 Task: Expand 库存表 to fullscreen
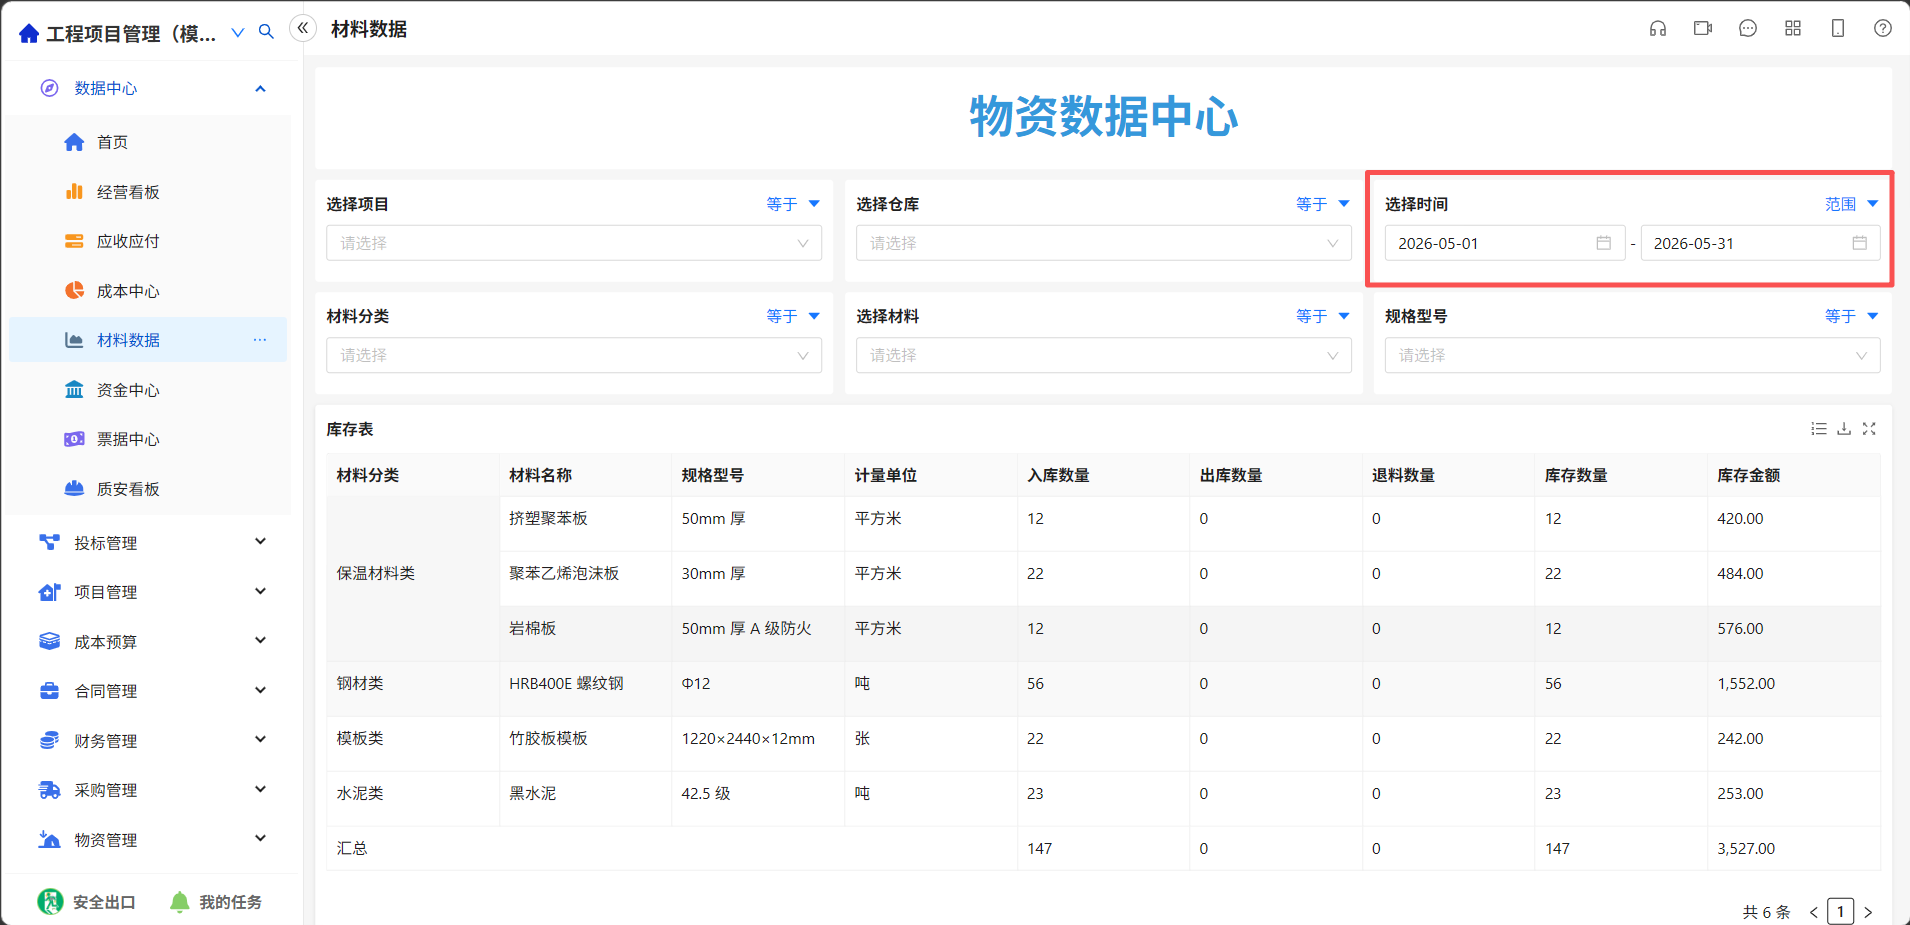click(1869, 429)
